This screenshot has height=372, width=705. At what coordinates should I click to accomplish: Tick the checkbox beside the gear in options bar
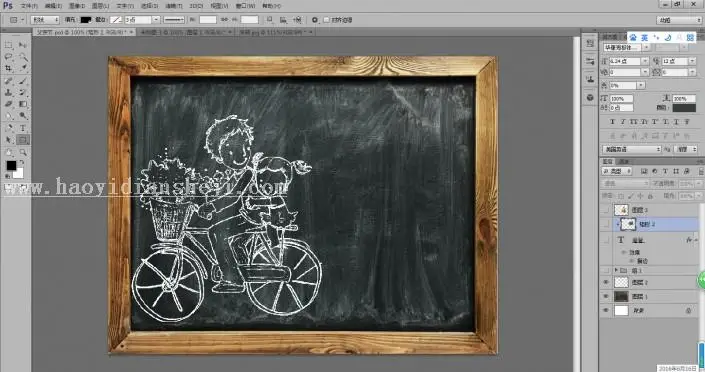326,20
